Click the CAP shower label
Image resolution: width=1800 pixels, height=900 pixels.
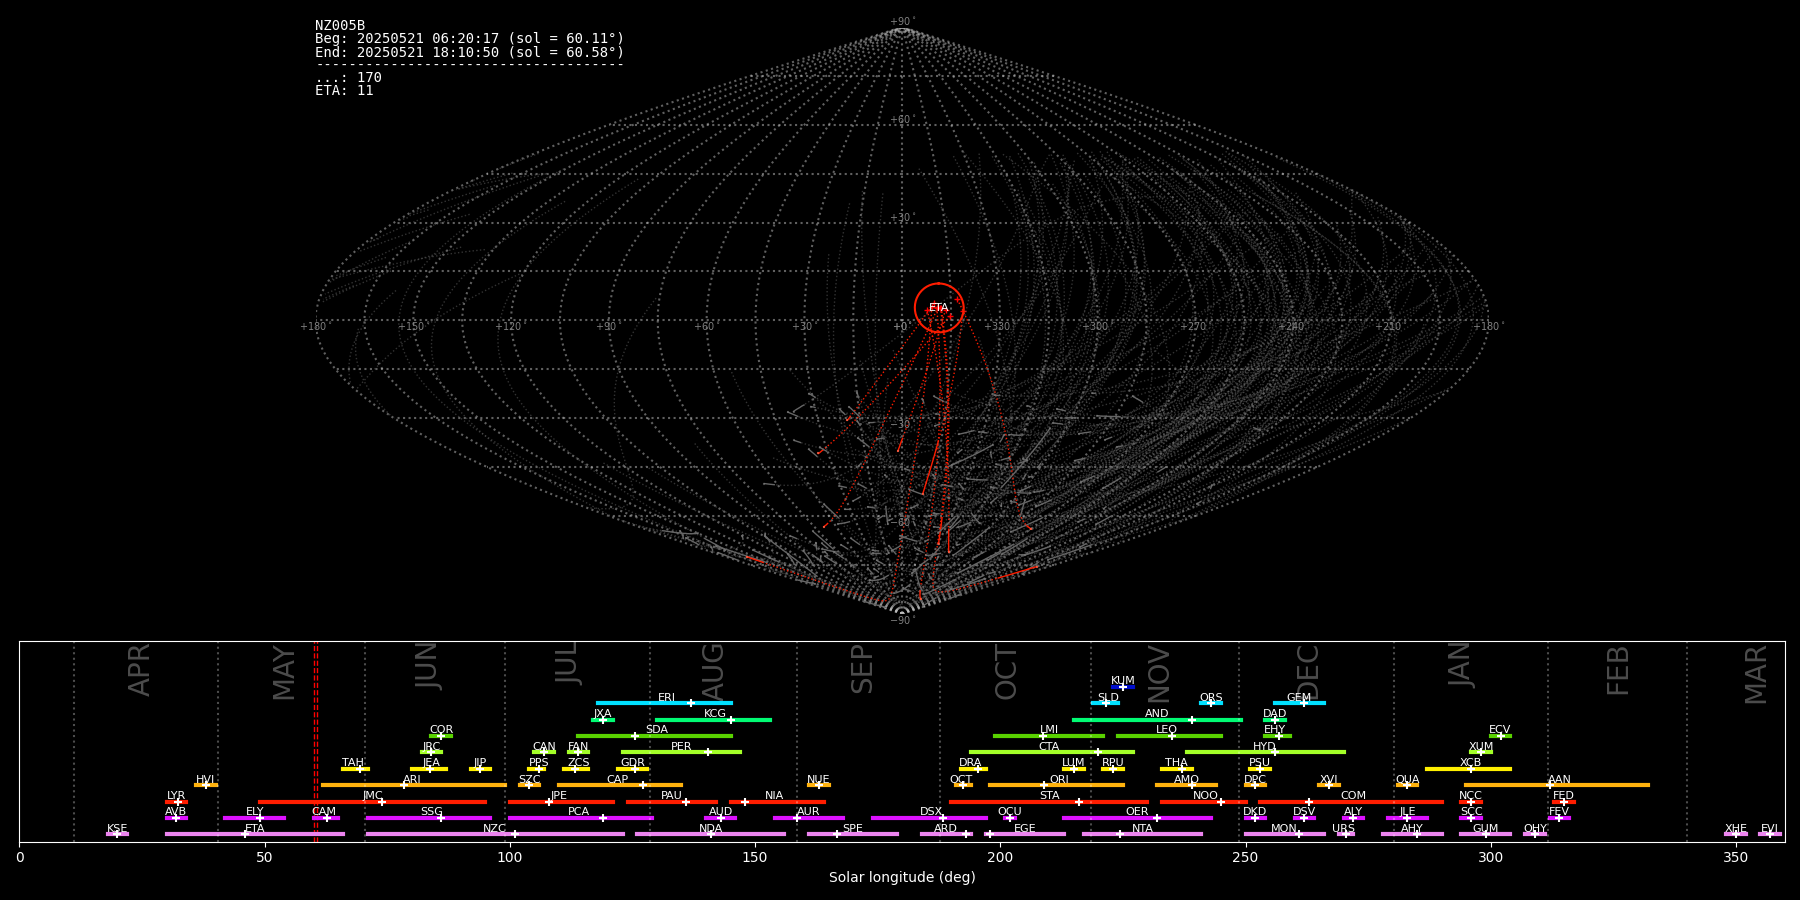click(618, 780)
